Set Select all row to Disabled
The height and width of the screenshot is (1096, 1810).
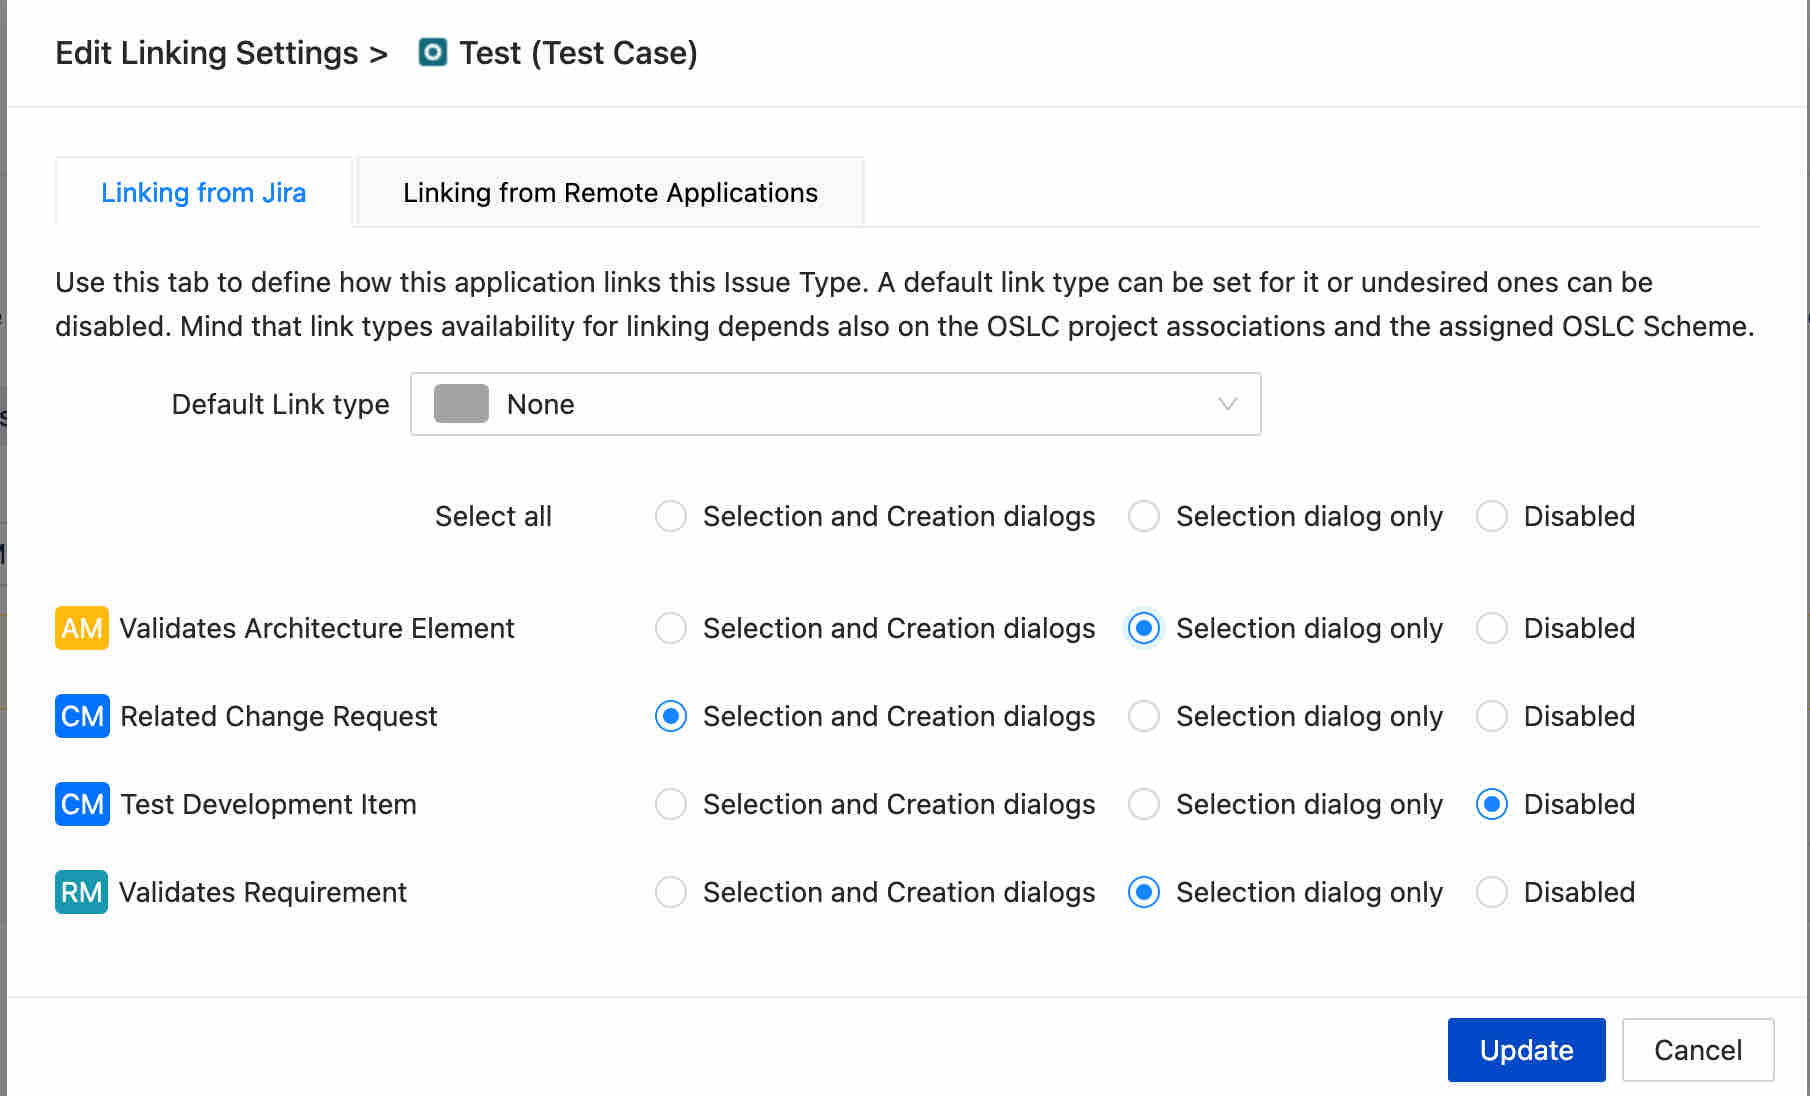click(1492, 516)
